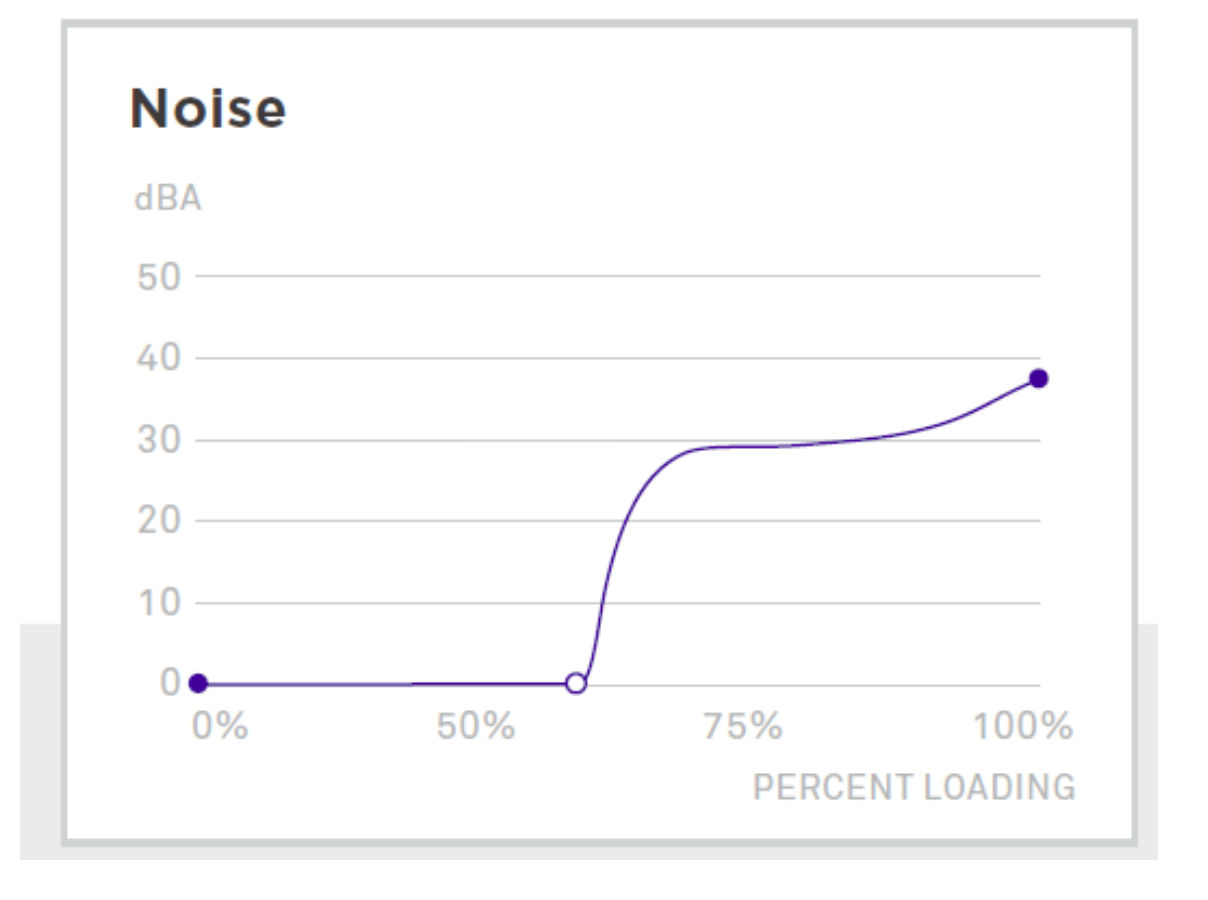Screen dimensions: 1208x900
Task: Select the 20 dBA axis label
Action: point(158,520)
